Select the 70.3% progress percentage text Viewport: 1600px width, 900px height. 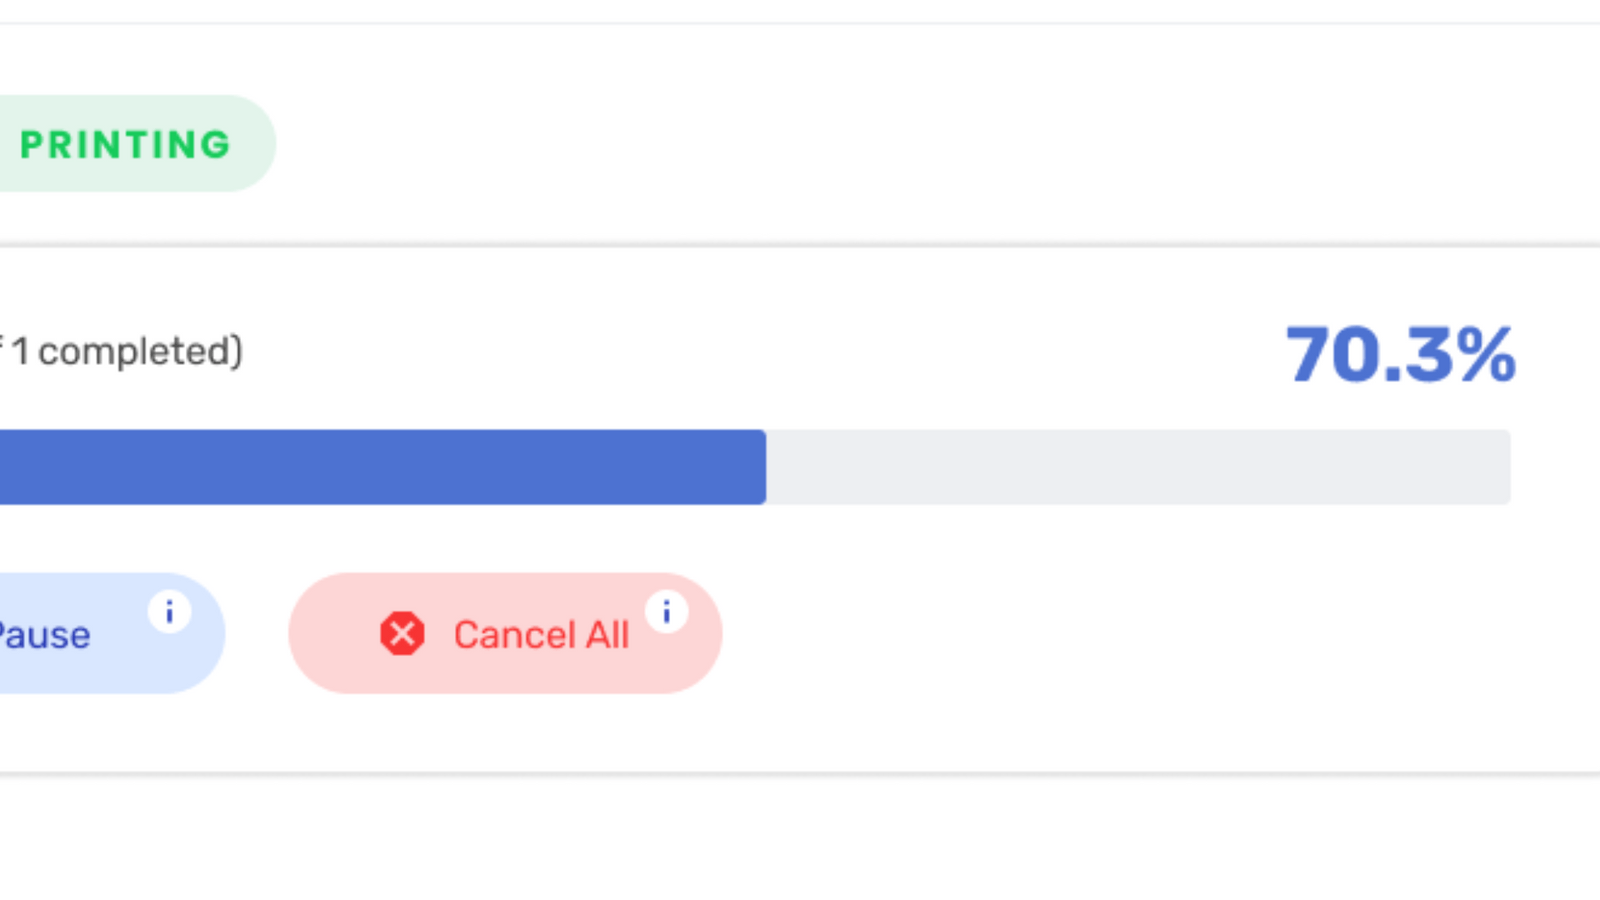pyautogui.click(x=1400, y=354)
